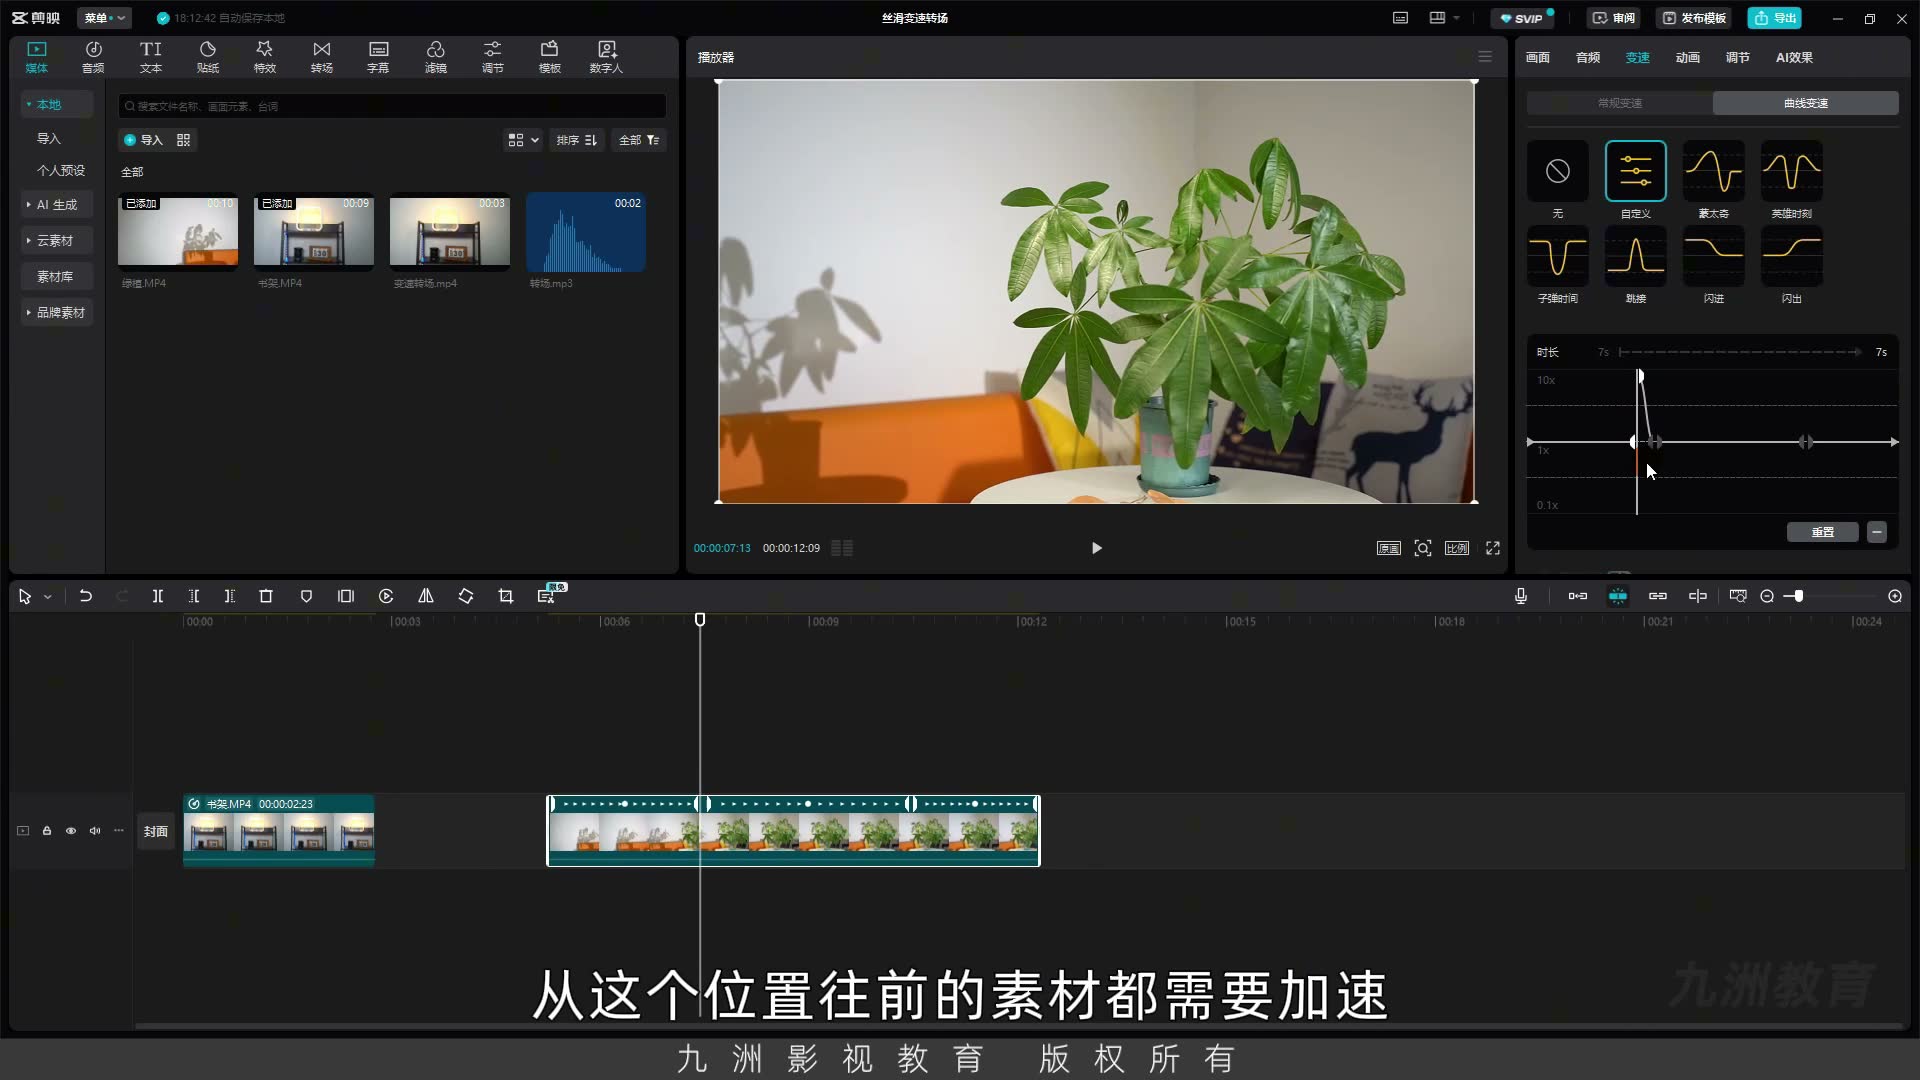Viewport: 1920px width, 1080px height.
Task: Open the 模板 (Template) tab
Action: pyautogui.click(x=550, y=57)
